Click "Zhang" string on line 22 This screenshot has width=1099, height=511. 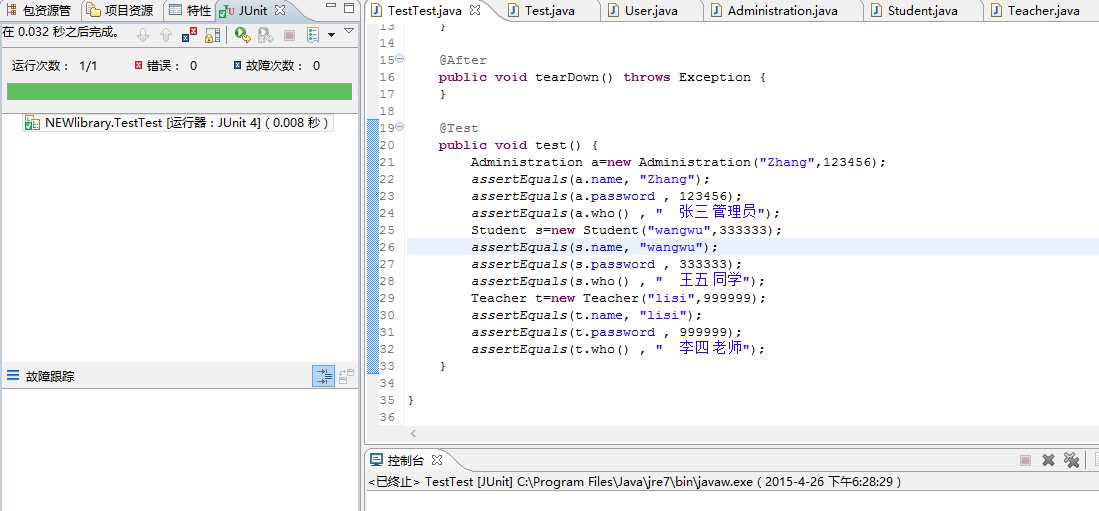click(x=668, y=179)
